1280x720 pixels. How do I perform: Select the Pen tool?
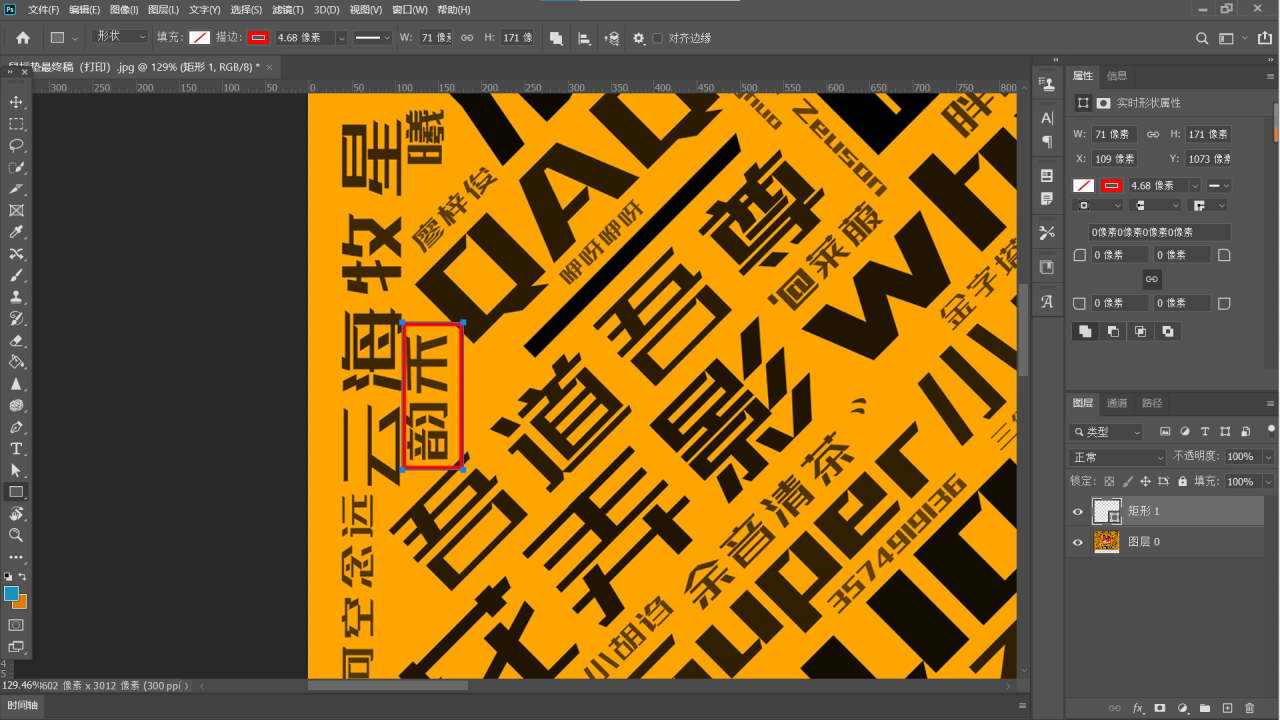(x=16, y=427)
